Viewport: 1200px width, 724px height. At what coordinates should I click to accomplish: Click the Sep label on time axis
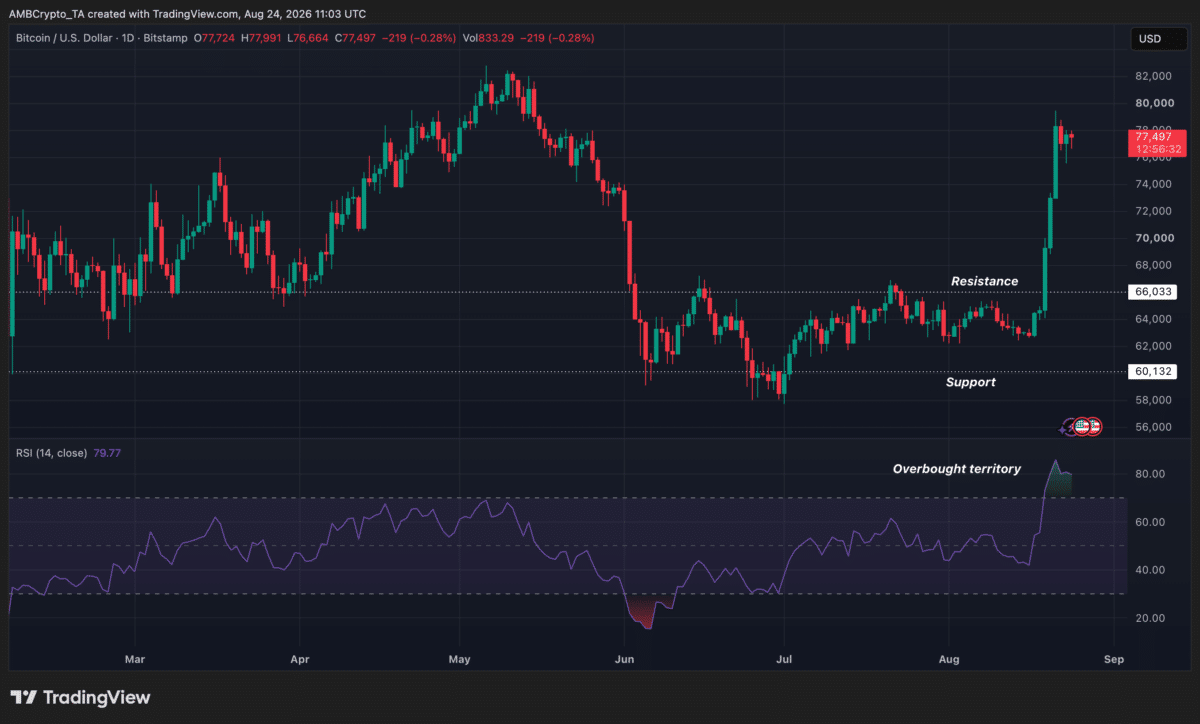click(1114, 660)
